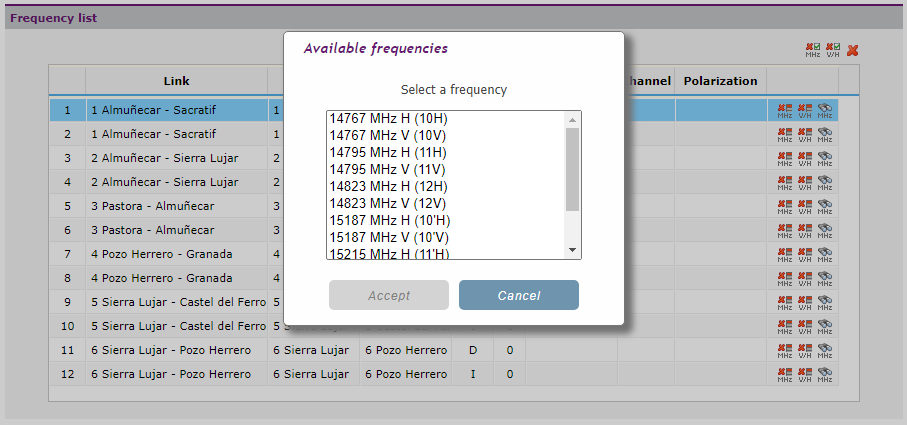Search frequencies with binoculars in row 6
The width and height of the screenshot is (907, 425).
pos(825,230)
